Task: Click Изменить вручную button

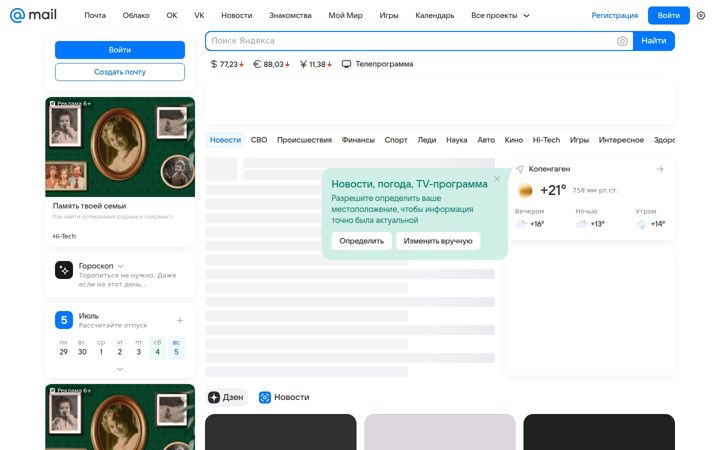Action: click(x=438, y=241)
